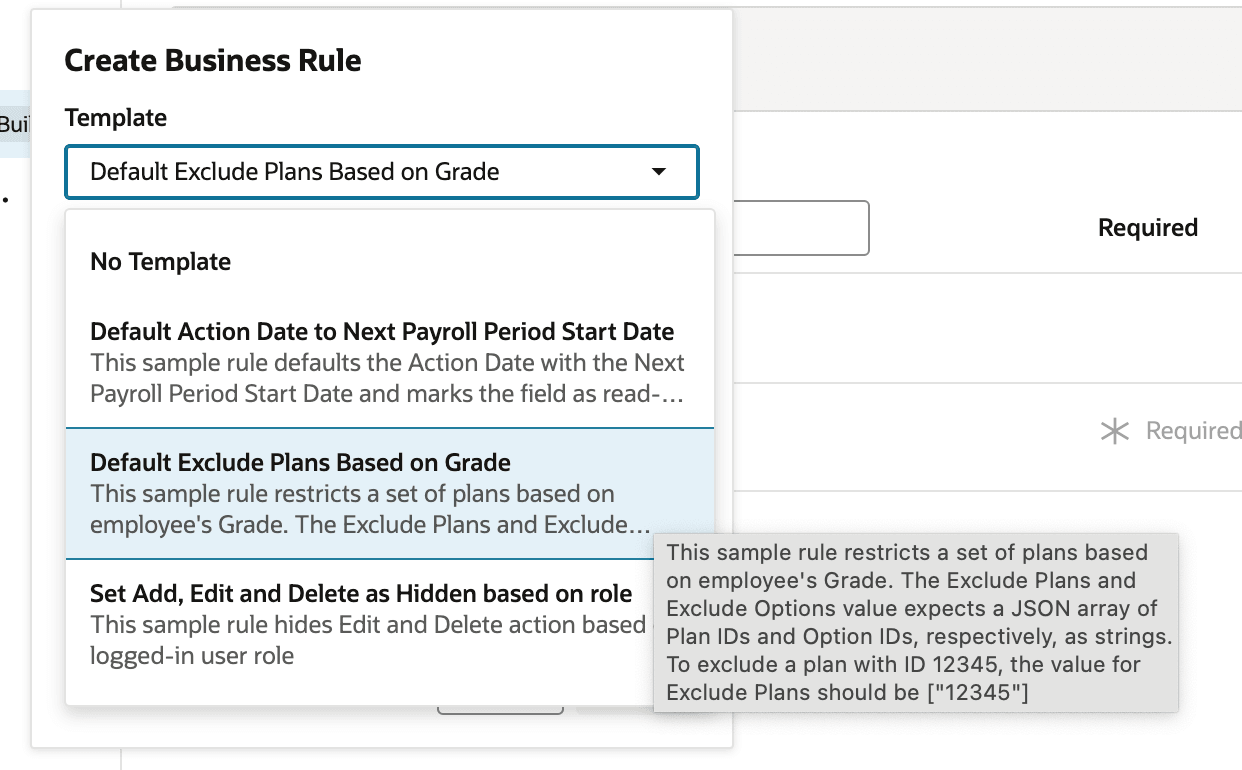1242x770 pixels.
Task: Click the restricts-plans description inside the dropdown list
Action: point(370,509)
